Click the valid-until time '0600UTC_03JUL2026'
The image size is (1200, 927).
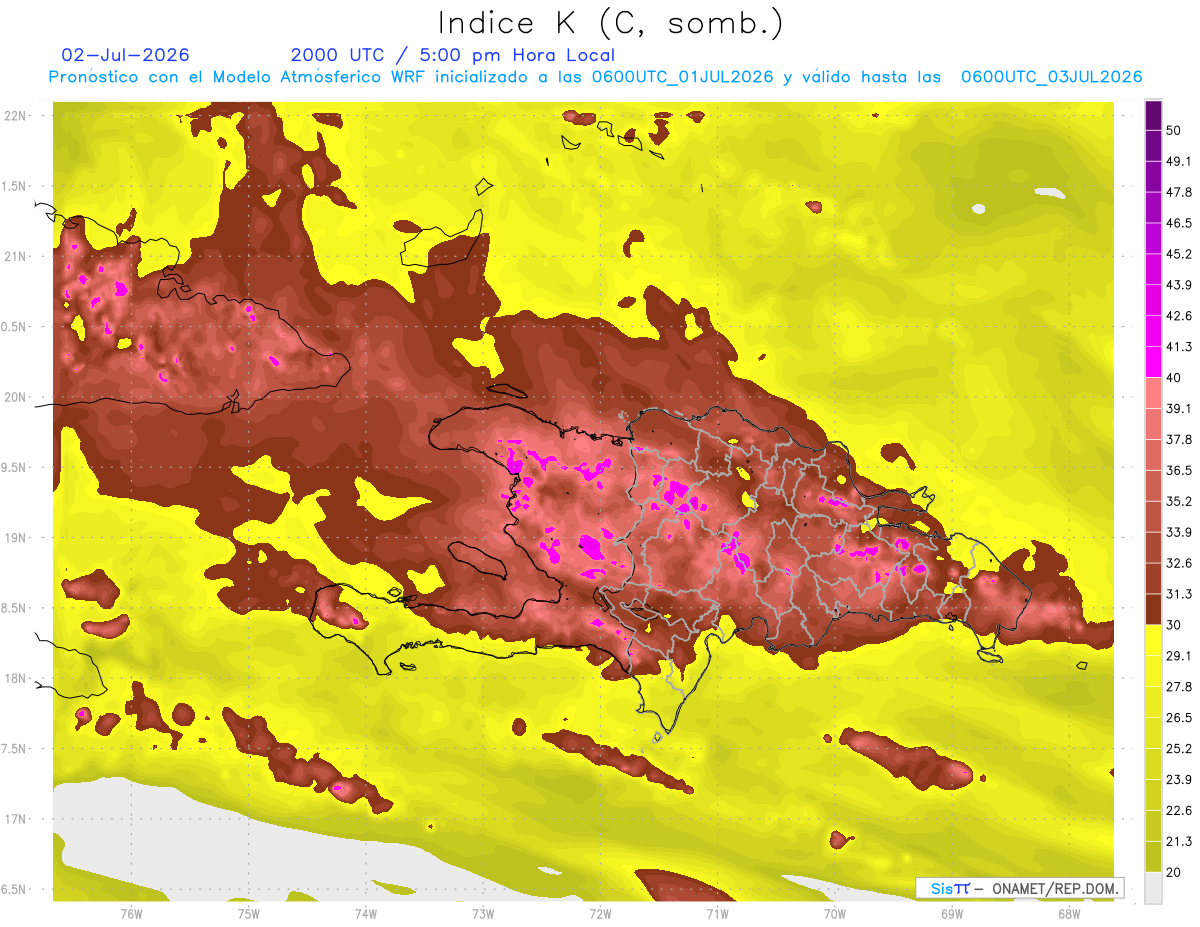coord(1052,77)
